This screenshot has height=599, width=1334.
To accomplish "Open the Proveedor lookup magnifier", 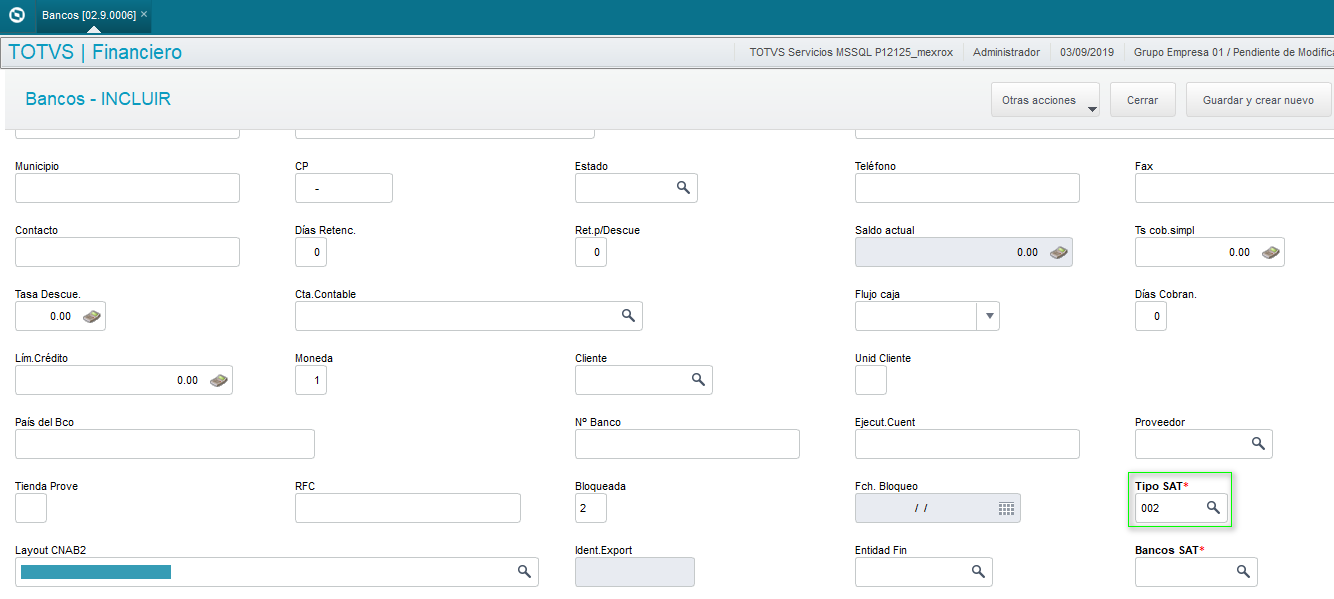I will (1258, 444).
